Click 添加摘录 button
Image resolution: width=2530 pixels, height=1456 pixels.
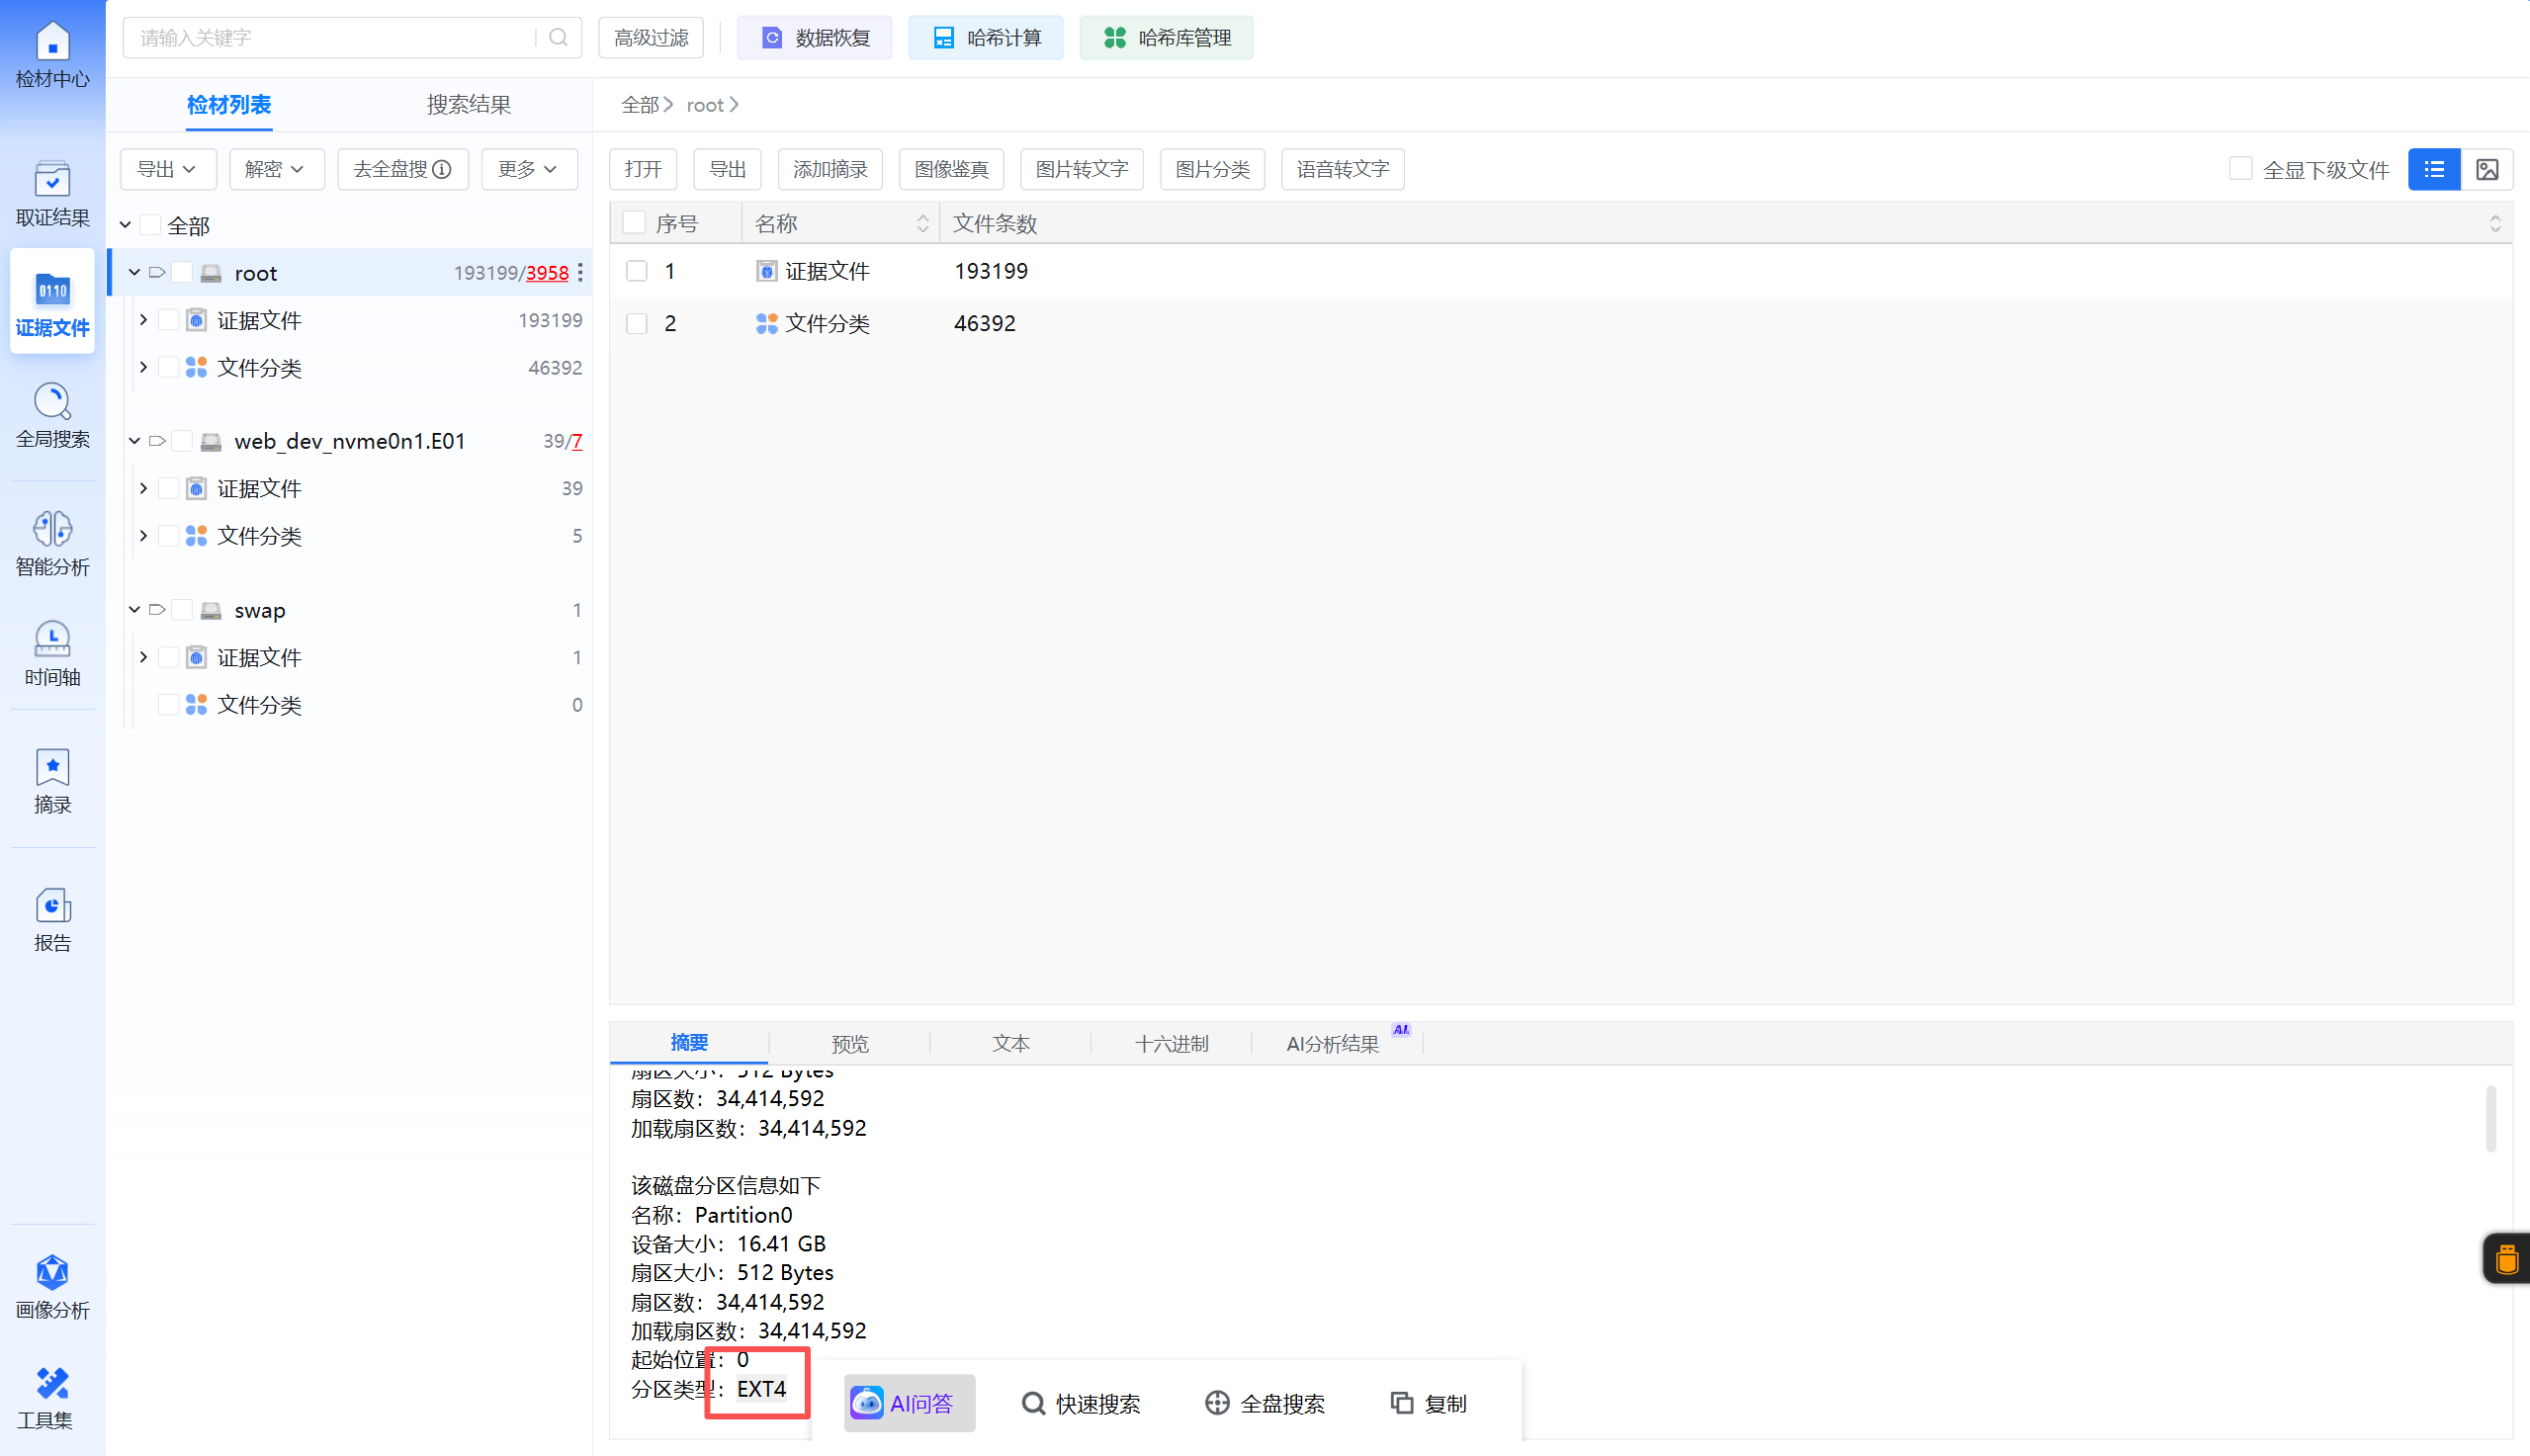pos(830,169)
